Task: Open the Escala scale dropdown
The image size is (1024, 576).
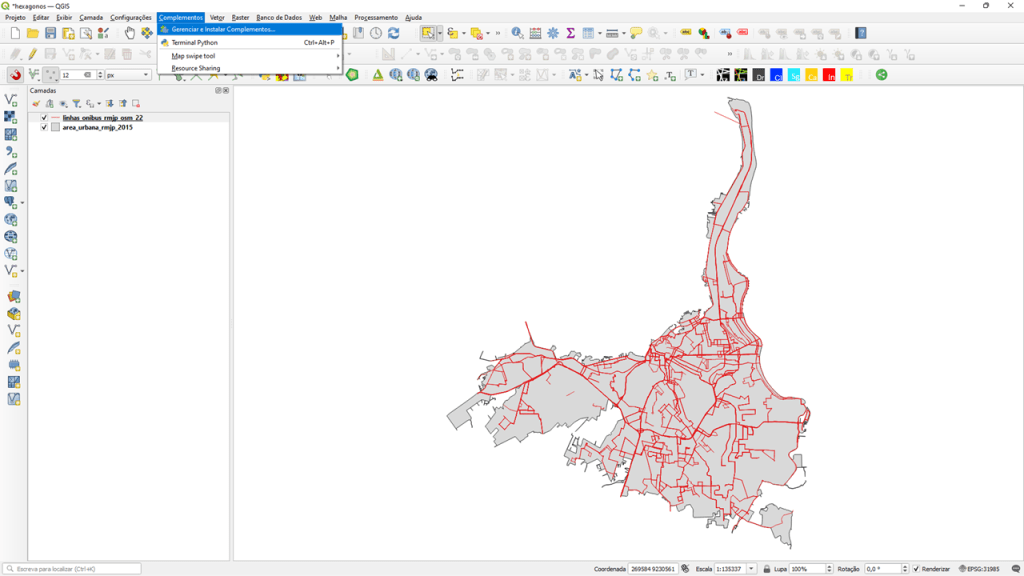Action: pos(751,569)
